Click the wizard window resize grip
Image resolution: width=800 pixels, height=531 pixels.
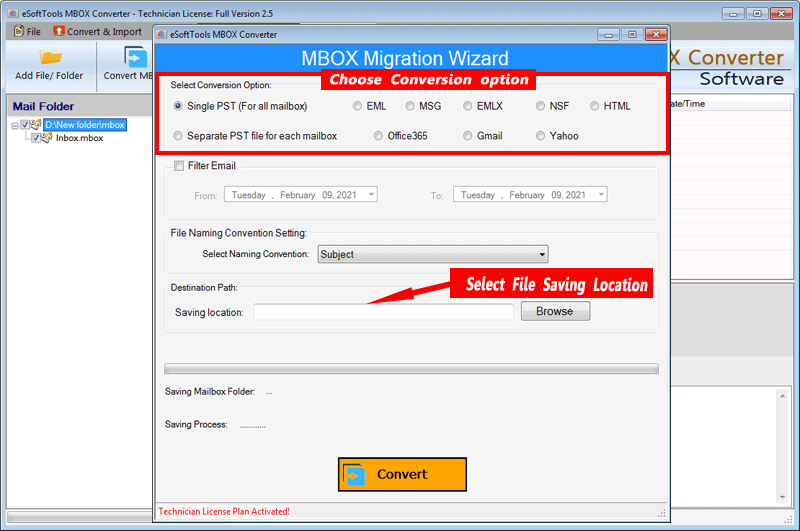pyautogui.click(x=662, y=513)
